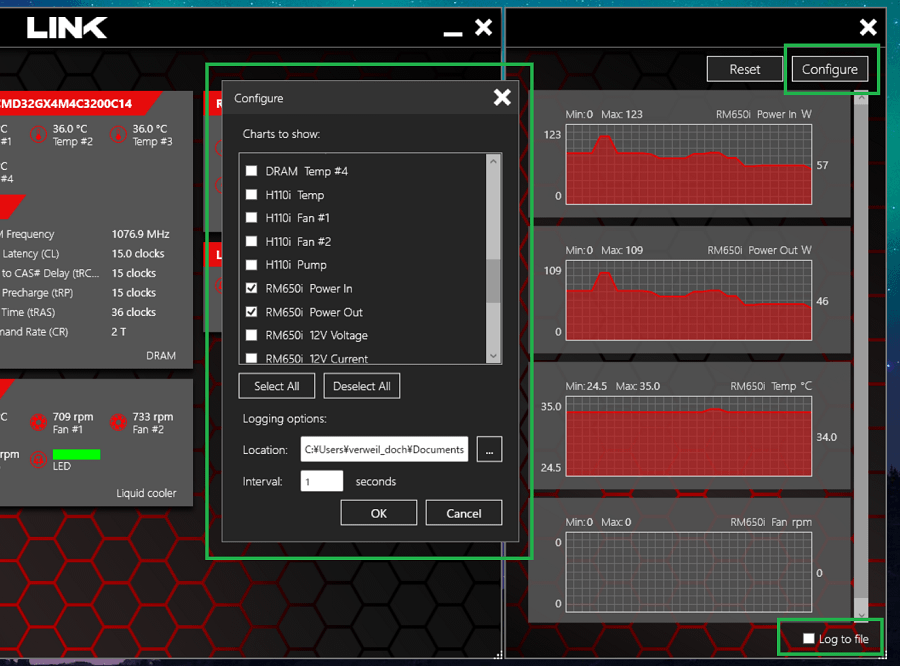Click the RM650i Temp °C chart

[689, 436]
